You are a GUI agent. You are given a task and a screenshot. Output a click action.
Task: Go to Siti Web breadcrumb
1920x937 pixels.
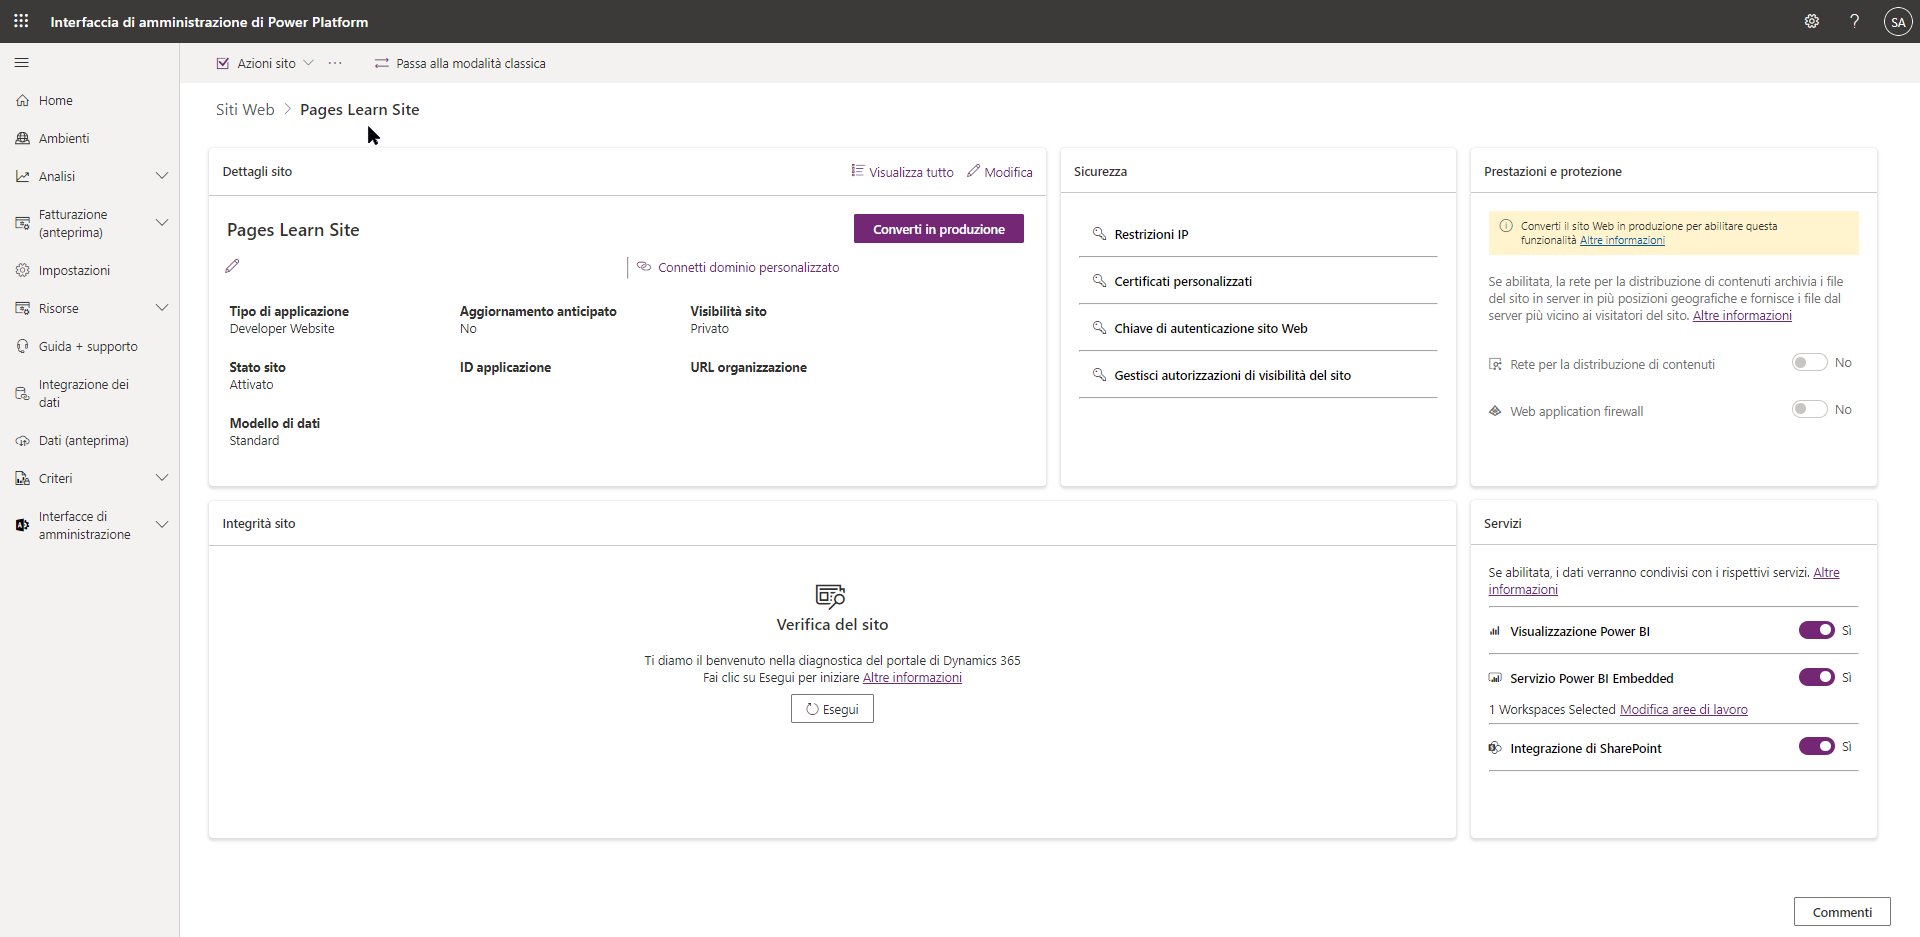(x=245, y=110)
